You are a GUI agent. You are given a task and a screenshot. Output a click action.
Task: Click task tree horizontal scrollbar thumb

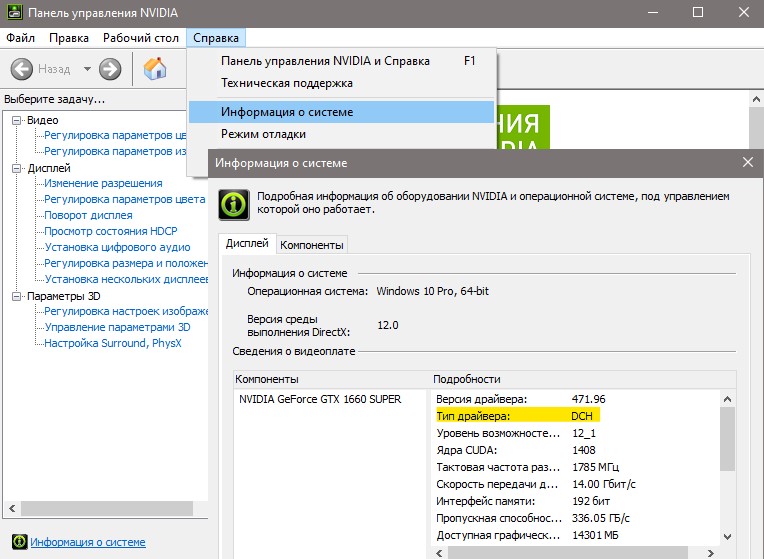(106, 508)
